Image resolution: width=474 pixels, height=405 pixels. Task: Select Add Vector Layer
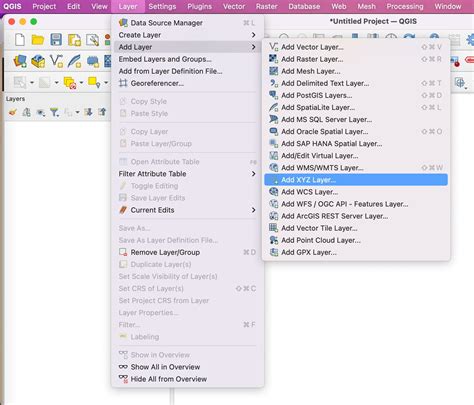pos(356,47)
